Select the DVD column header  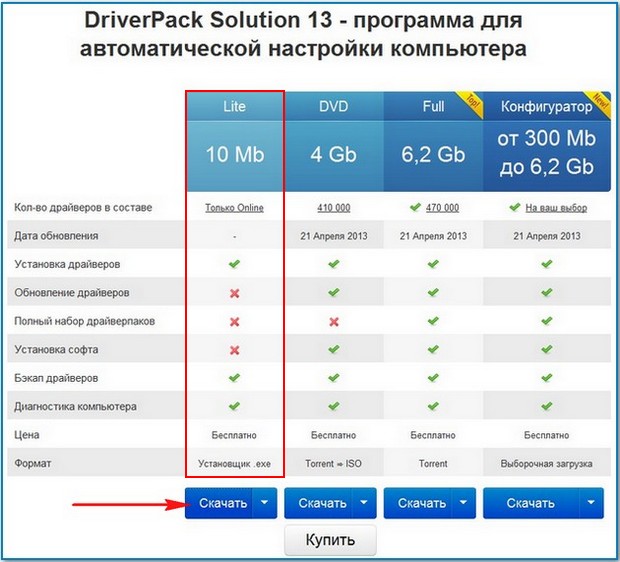coord(333,105)
